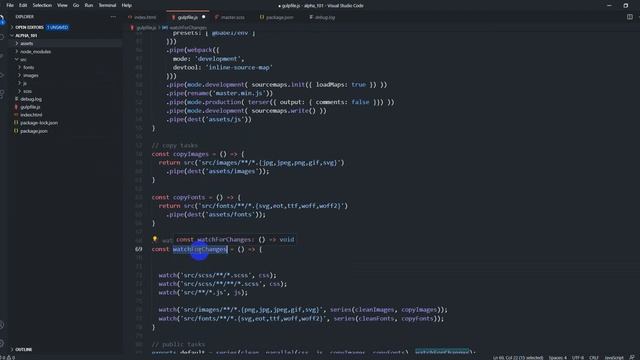
Task: Change language mode via JavaScript
Action: pyautogui.click(x=614, y=358)
